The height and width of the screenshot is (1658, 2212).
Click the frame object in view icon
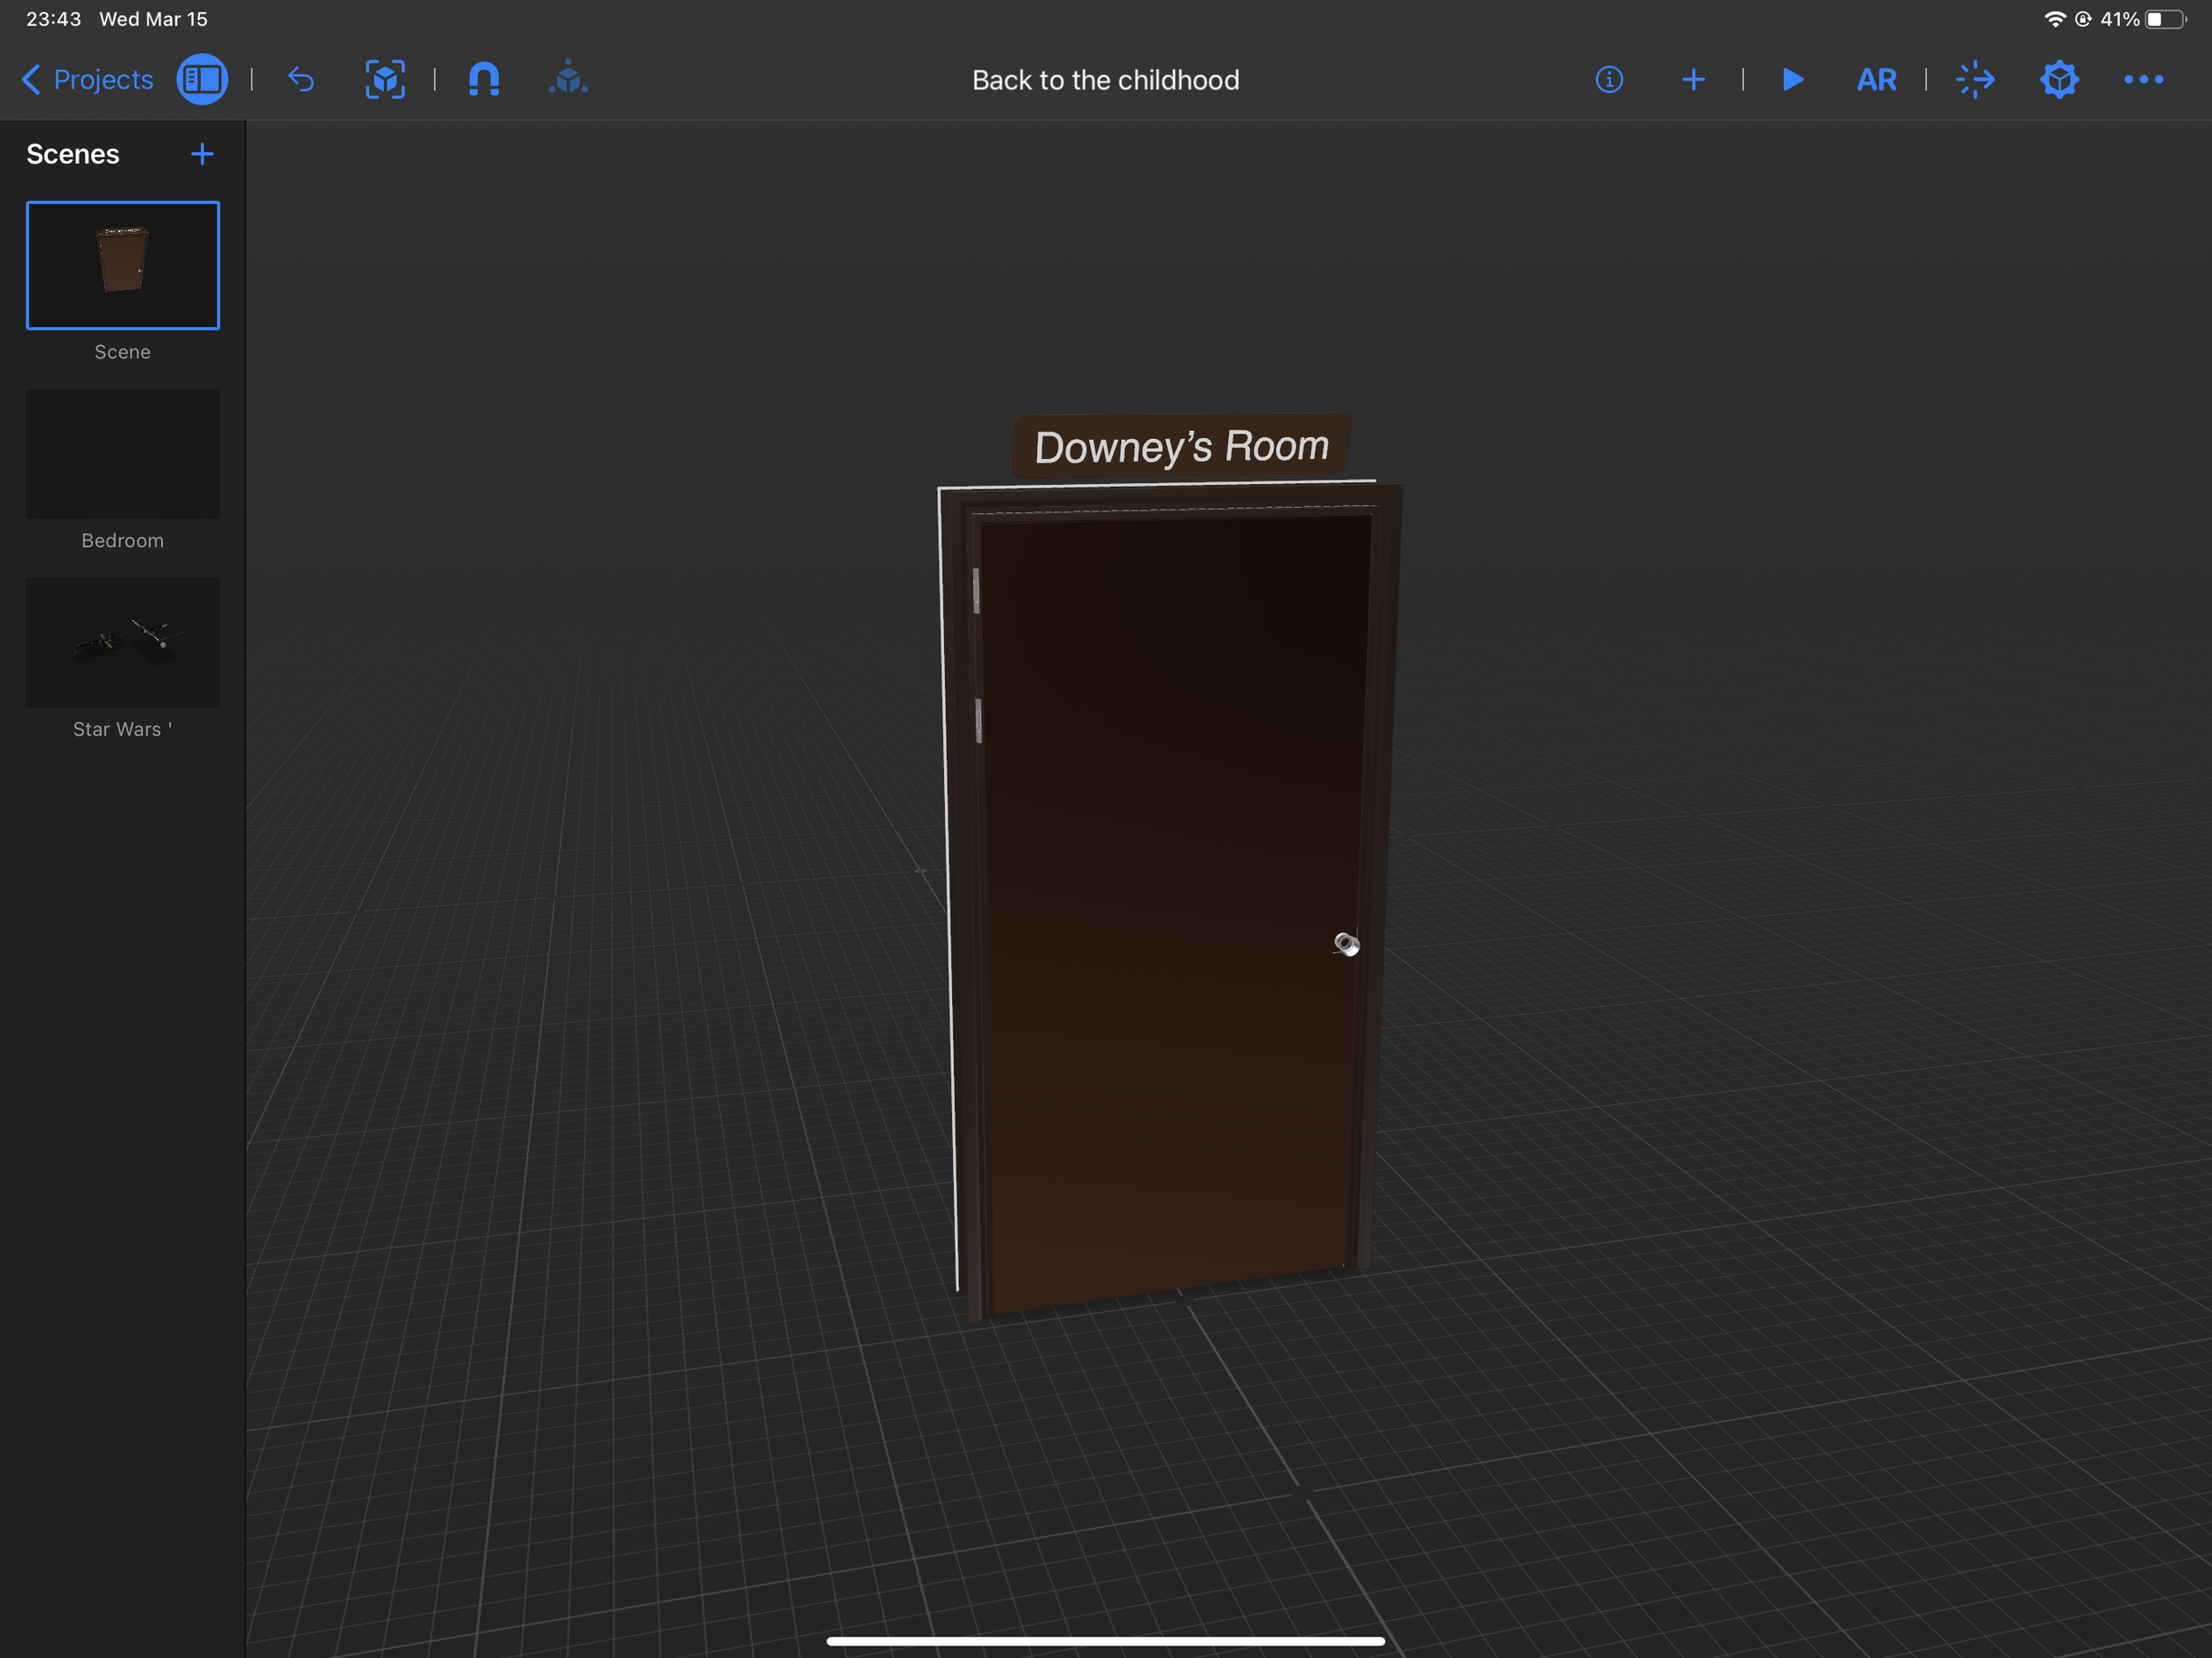pos(385,79)
